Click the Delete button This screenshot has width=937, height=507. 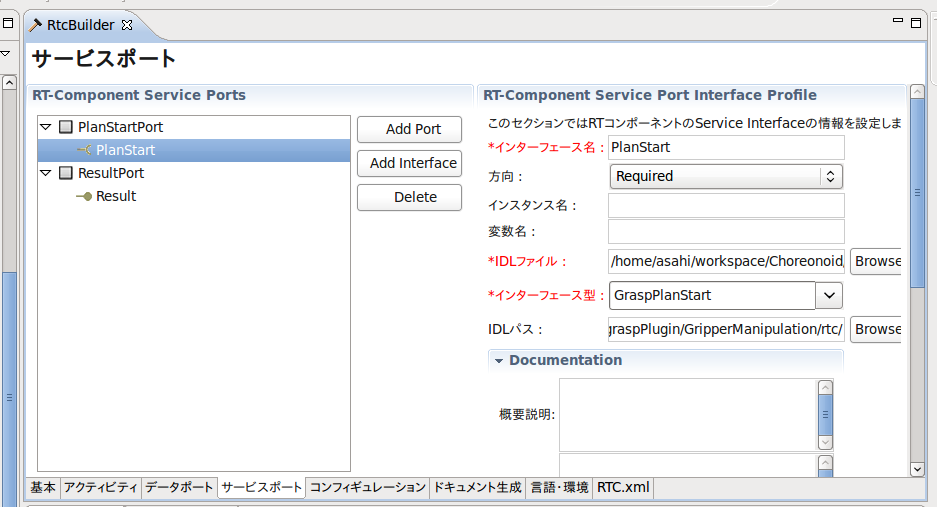(x=409, y=198)
